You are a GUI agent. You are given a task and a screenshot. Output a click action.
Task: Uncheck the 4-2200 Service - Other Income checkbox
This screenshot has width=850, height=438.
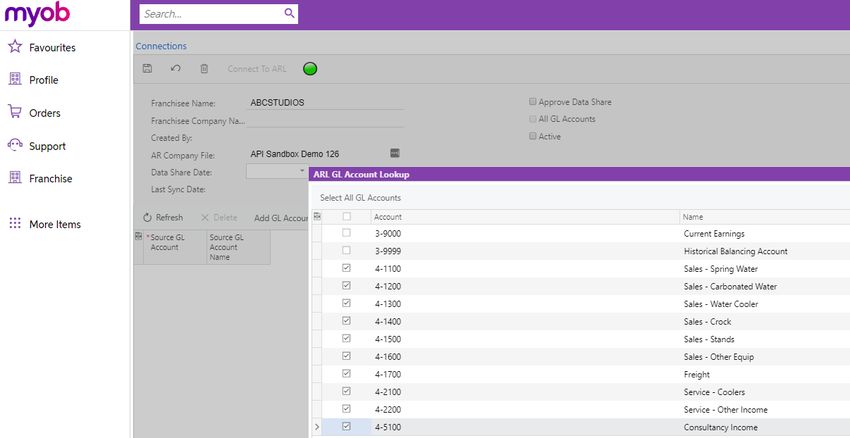coord(346,409)
